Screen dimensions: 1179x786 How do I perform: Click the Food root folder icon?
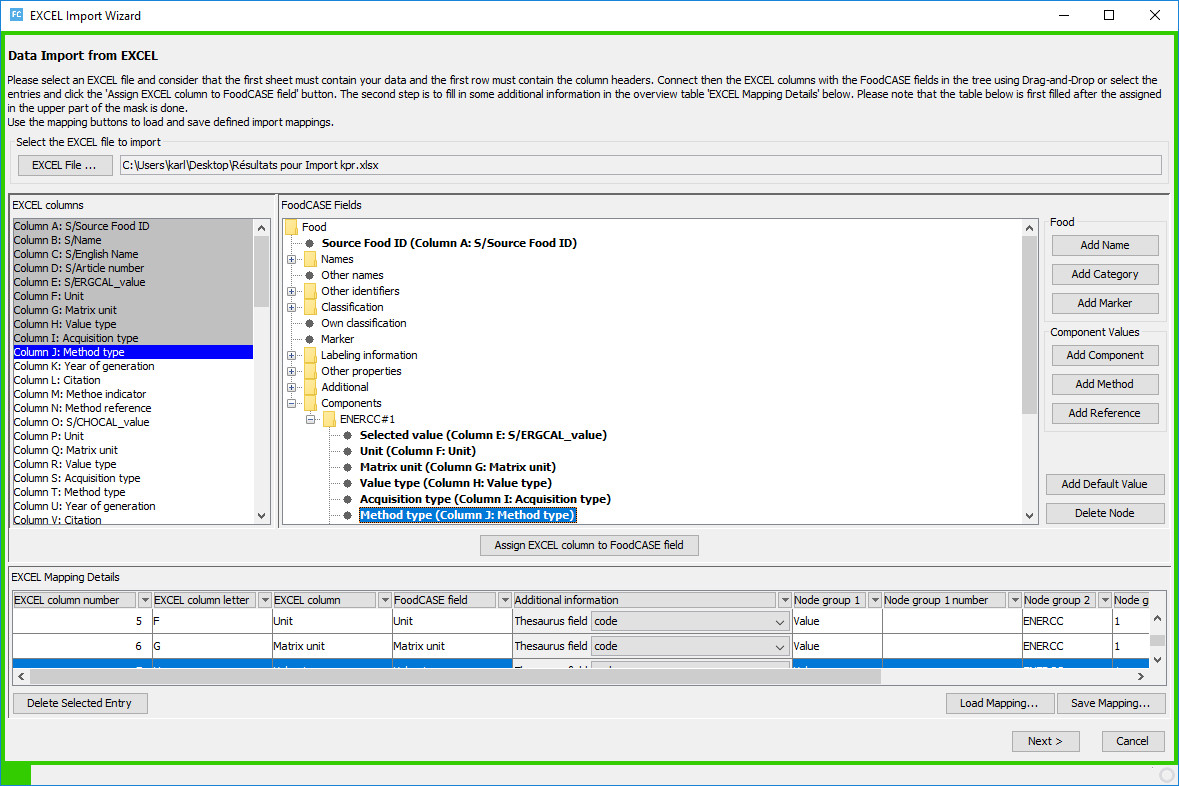point(292,227)
